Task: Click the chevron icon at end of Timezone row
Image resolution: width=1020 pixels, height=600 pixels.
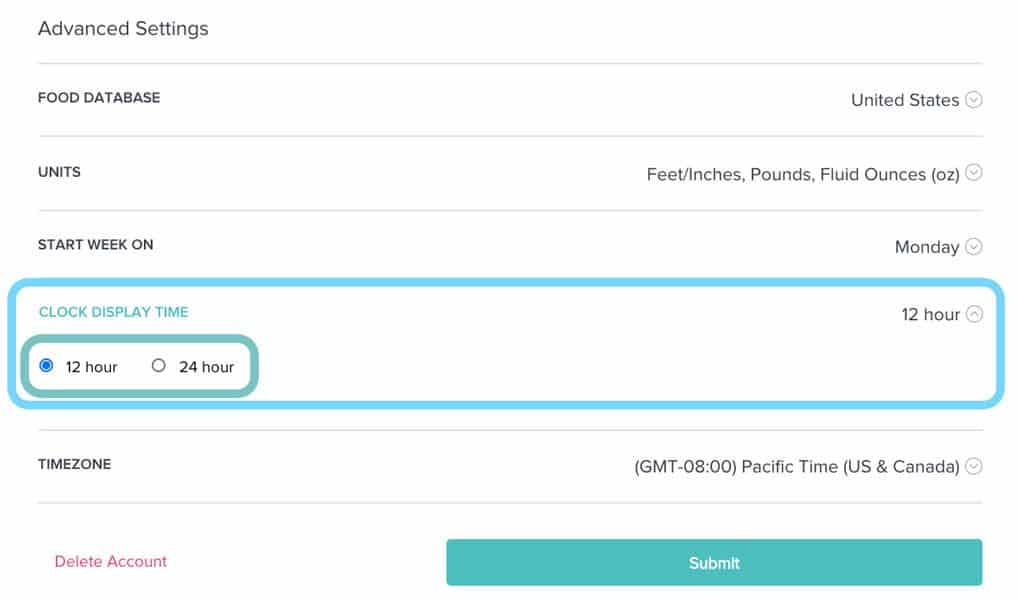Action: pyautogui.click(x=974, y=466)
